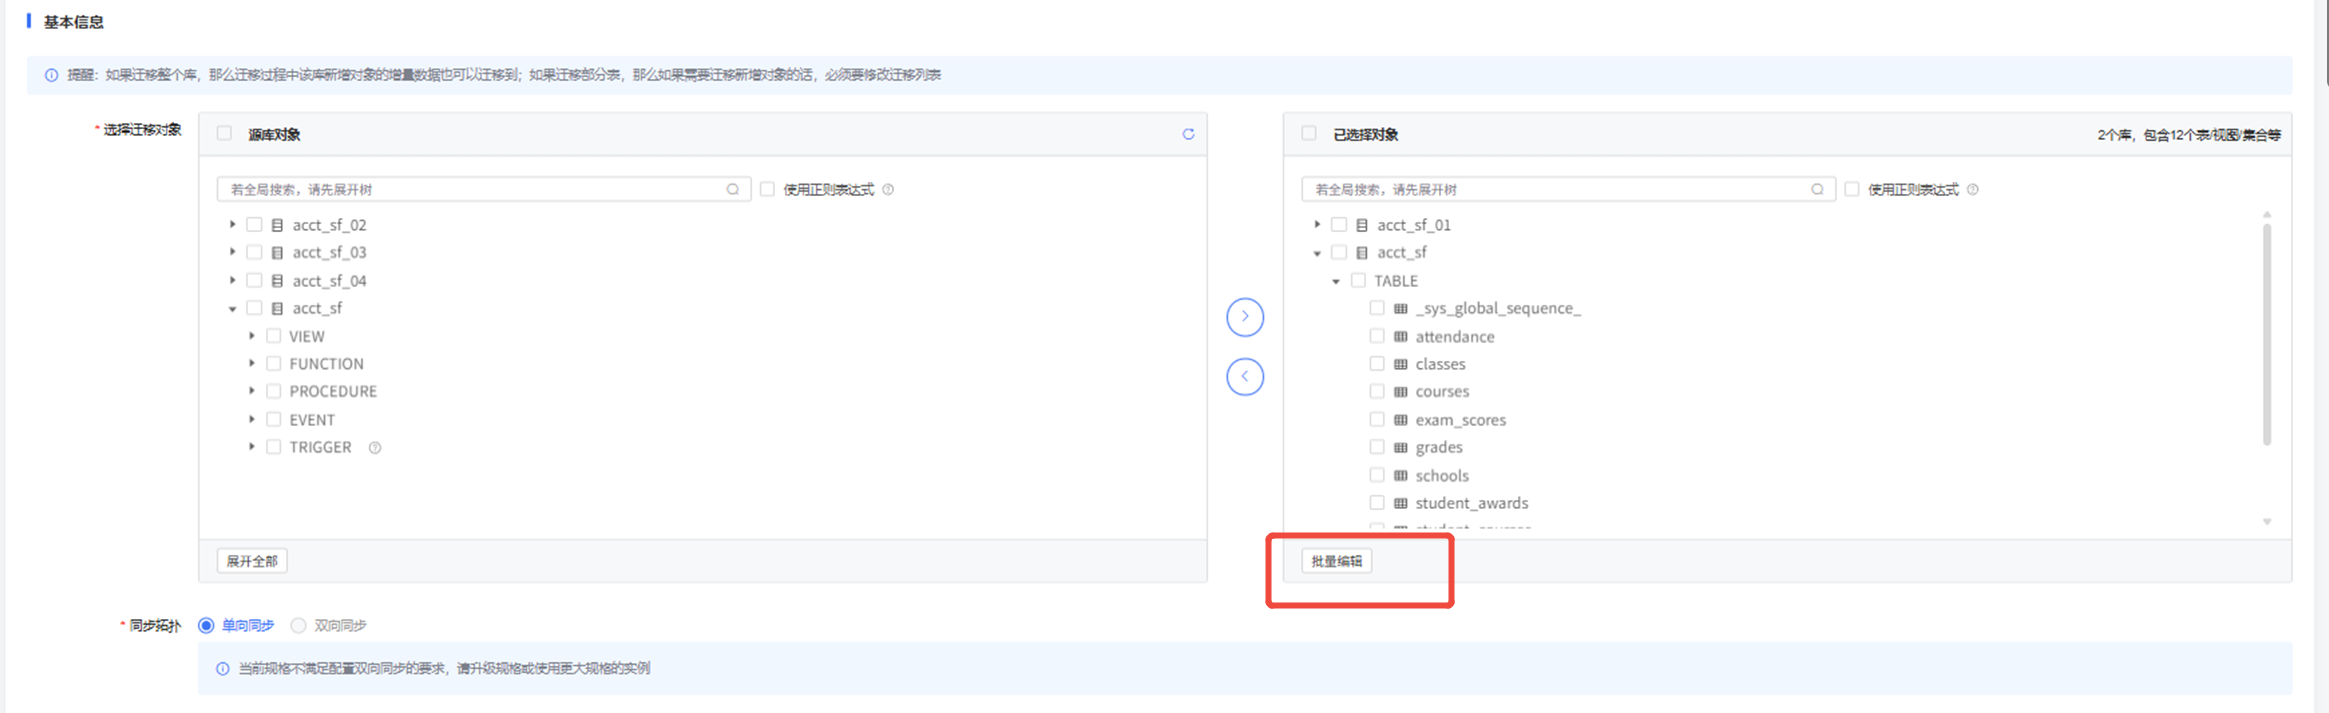Expand the acct_sf_04 node

pos(233,280)
